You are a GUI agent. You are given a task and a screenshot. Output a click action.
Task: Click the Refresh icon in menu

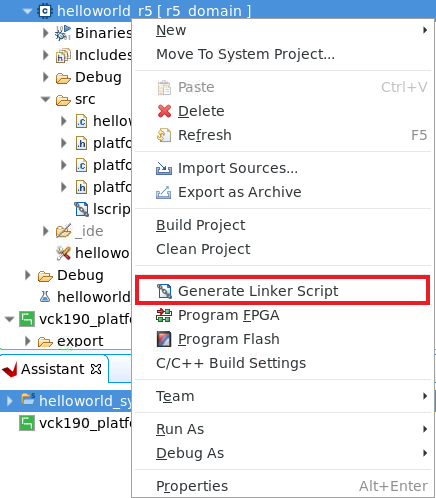pyautogui.click(x=164, y=135)
